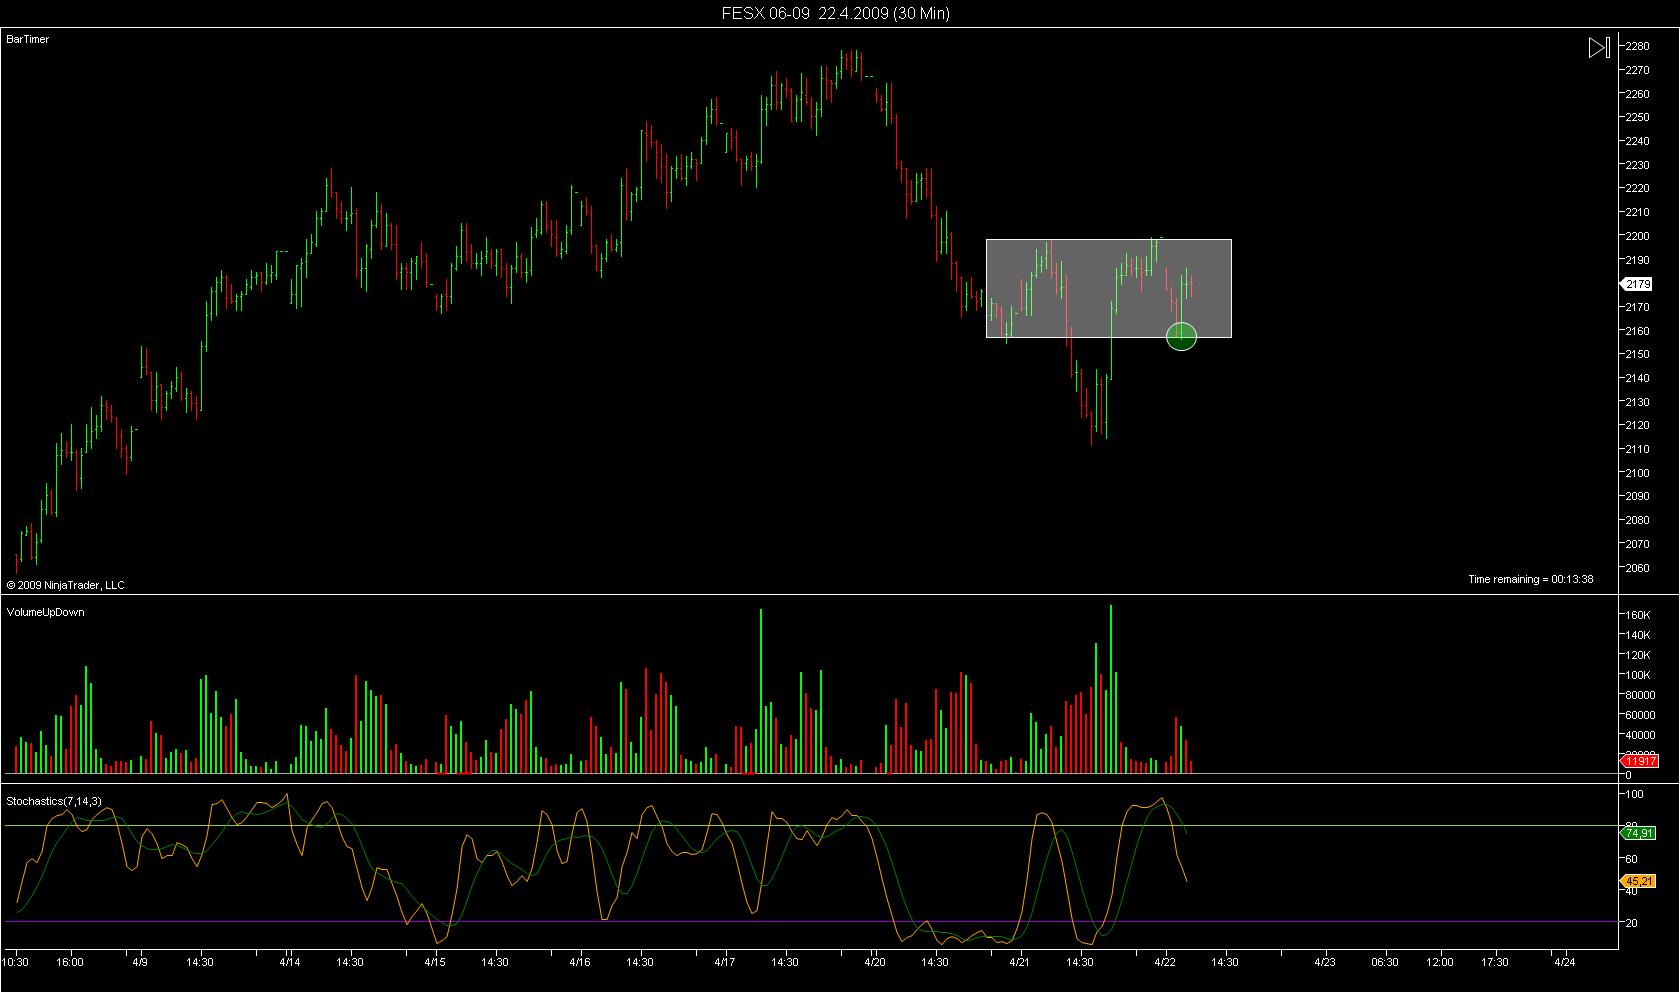
Task: Click the 2150 price axis label
Action: pyautogui.click(x=1637, y=354)
